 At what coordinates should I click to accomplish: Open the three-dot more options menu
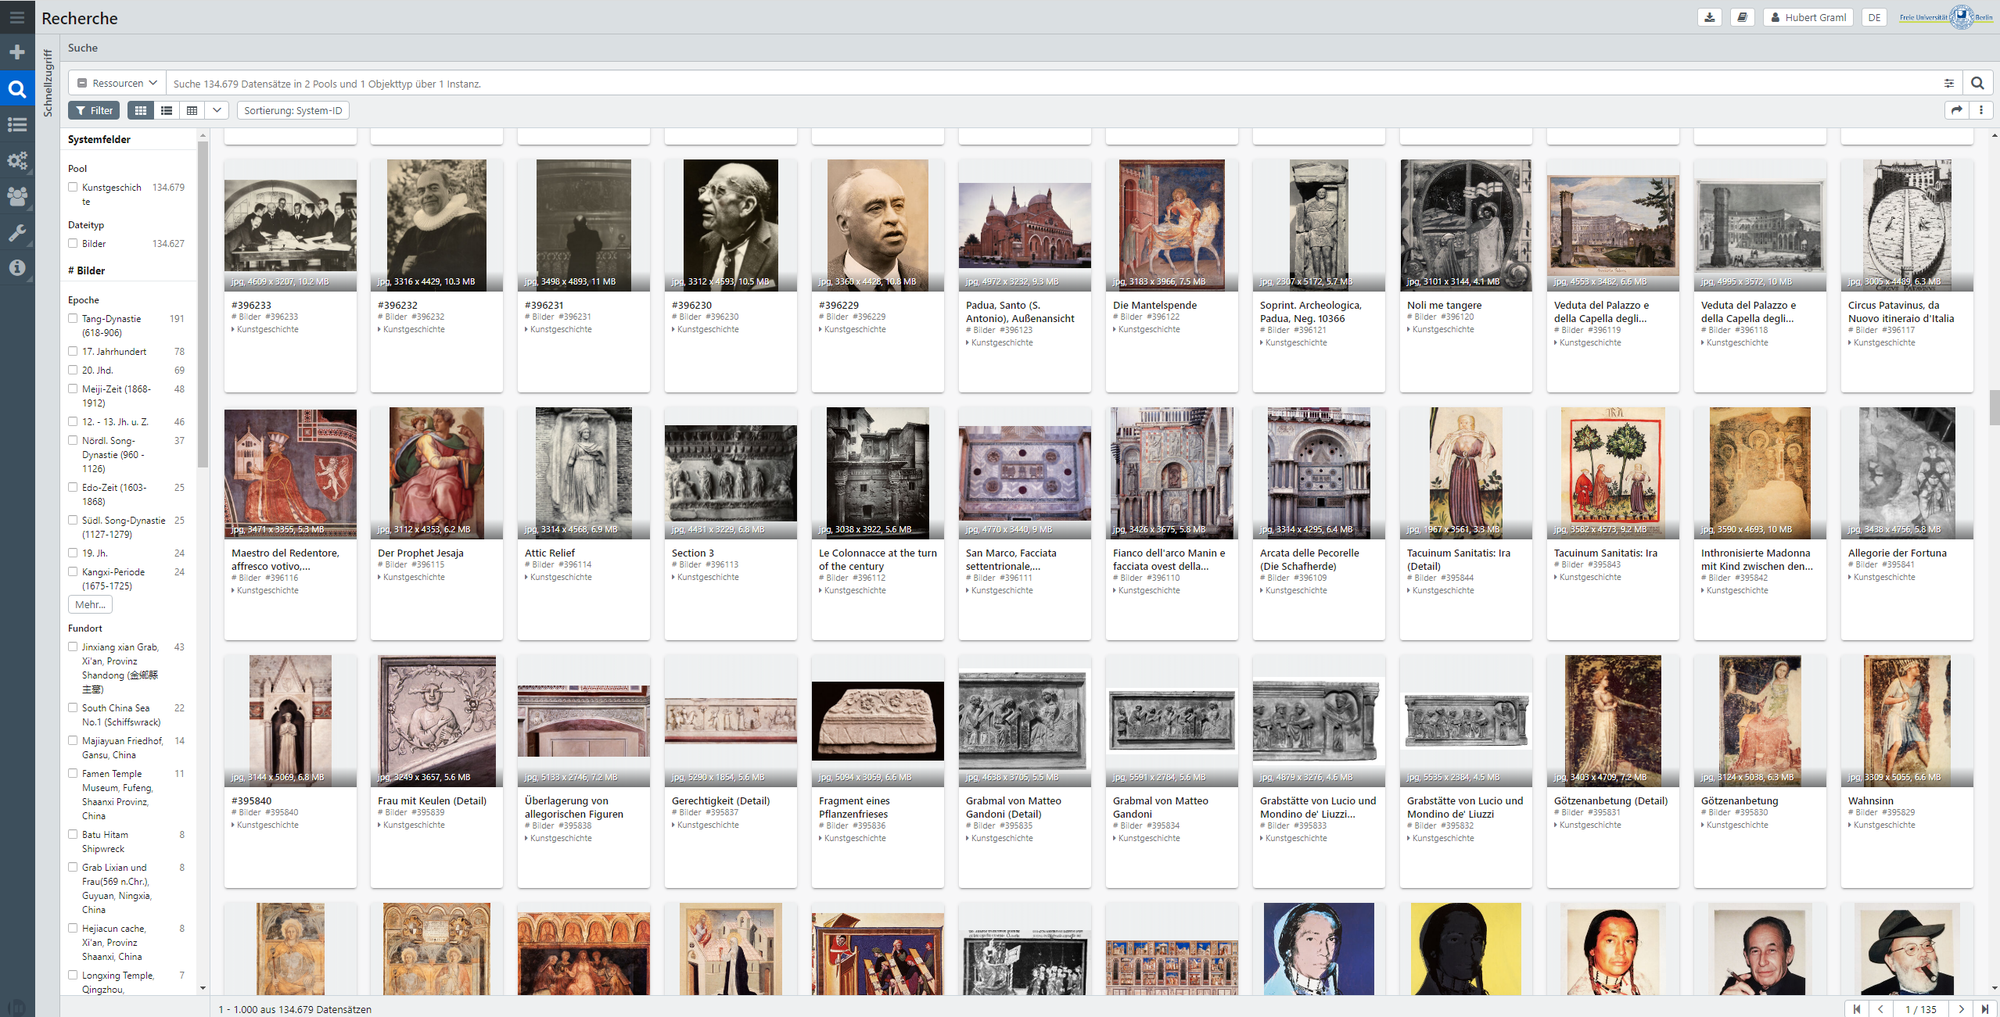pyautogui.click(x=1981, y=110)
